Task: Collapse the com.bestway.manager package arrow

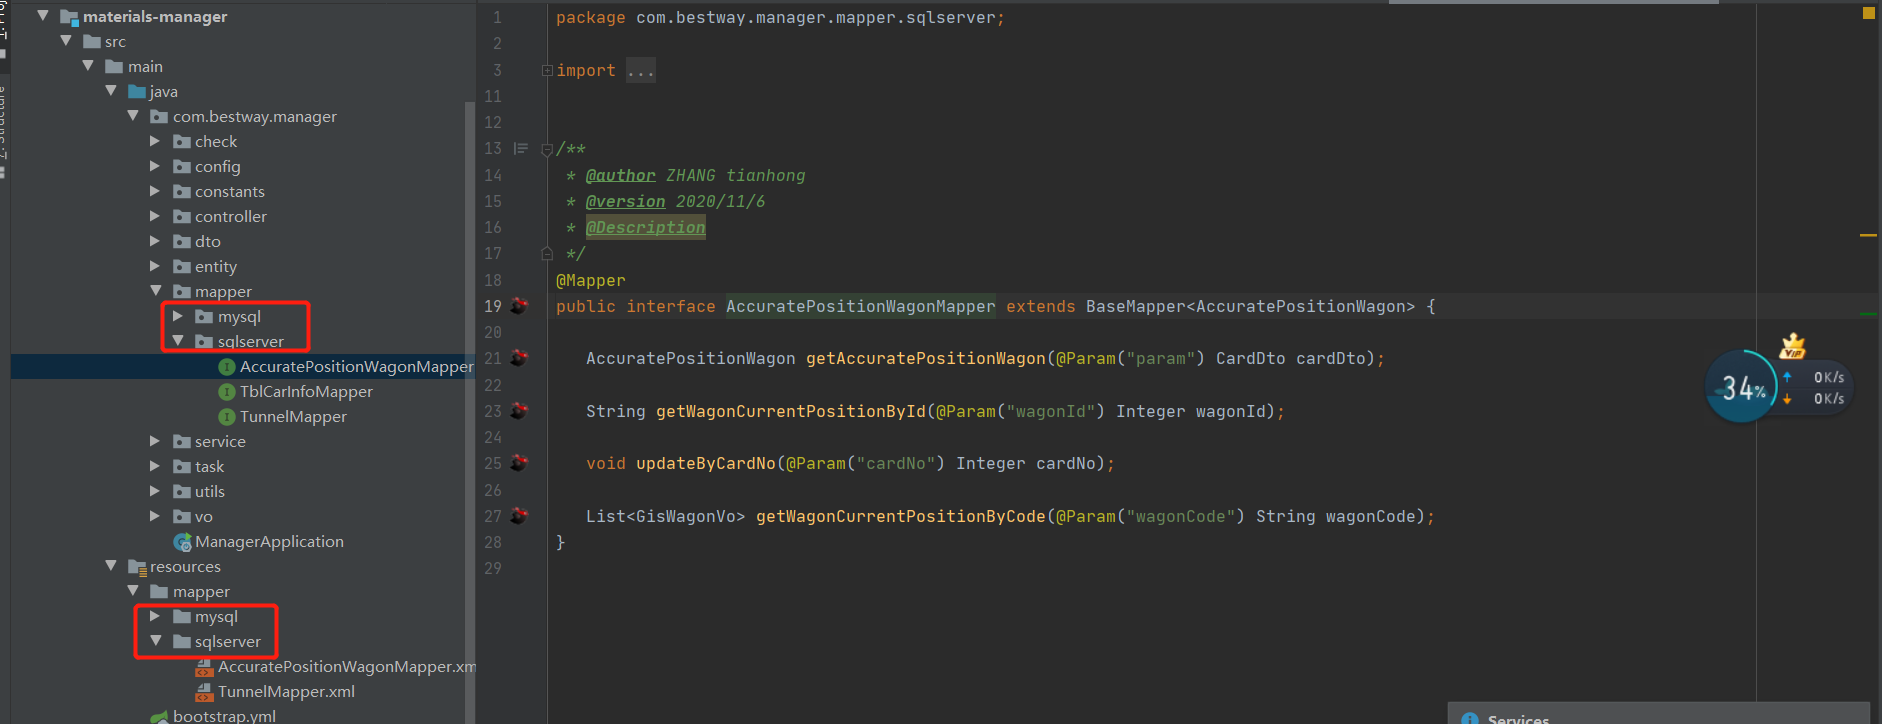Action: (x=133, y=116)
